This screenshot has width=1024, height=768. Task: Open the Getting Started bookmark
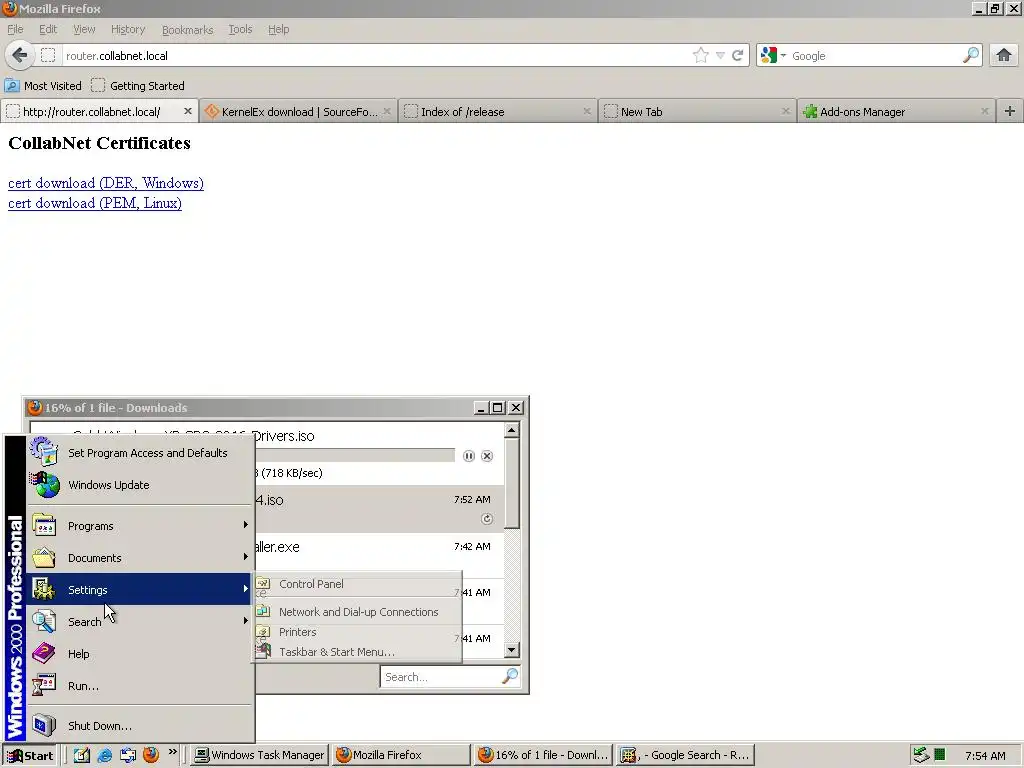pyautogui.click(x=138, y=86)
